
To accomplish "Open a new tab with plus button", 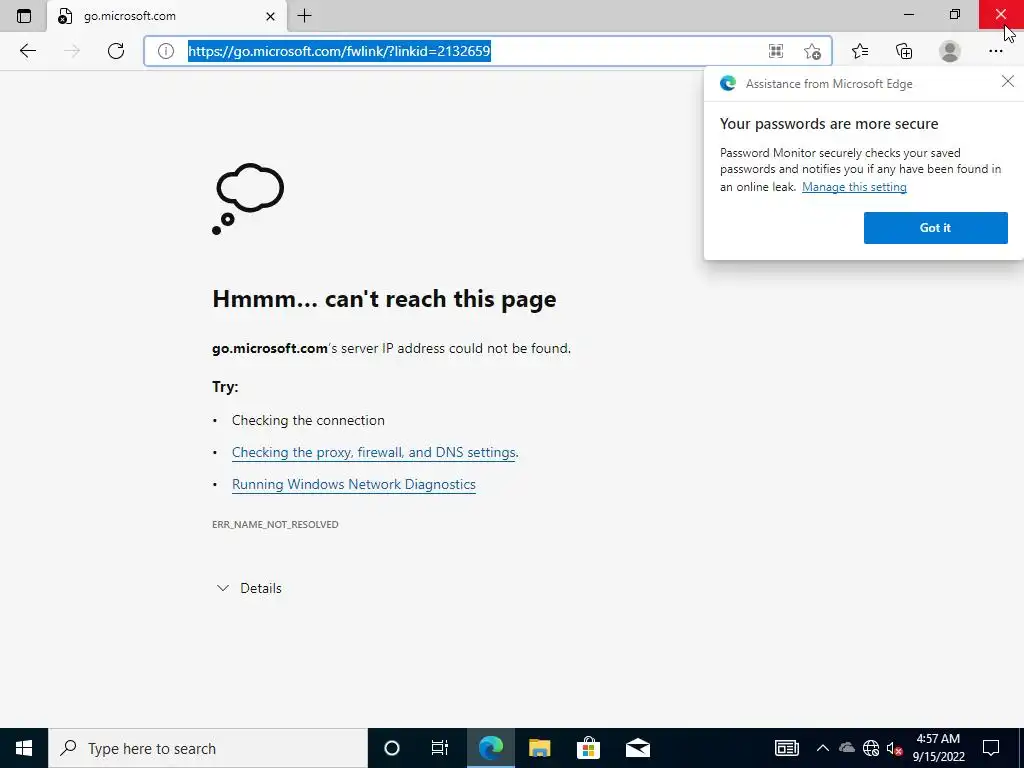I will point(304,16).
